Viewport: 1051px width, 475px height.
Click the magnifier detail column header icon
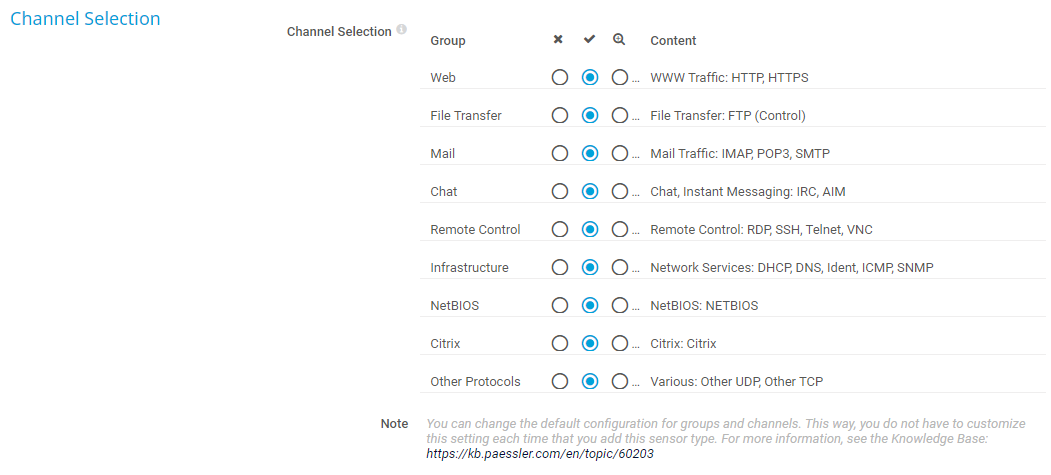coord(619,40)
